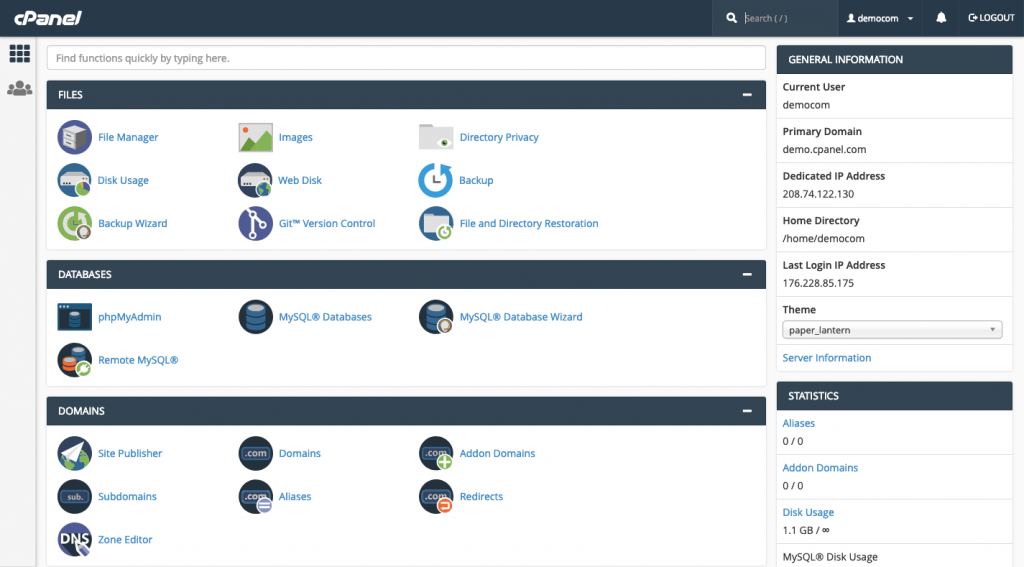Open the Backup Wizard text link
This screenshot has width=1024, height=567.
133,223
